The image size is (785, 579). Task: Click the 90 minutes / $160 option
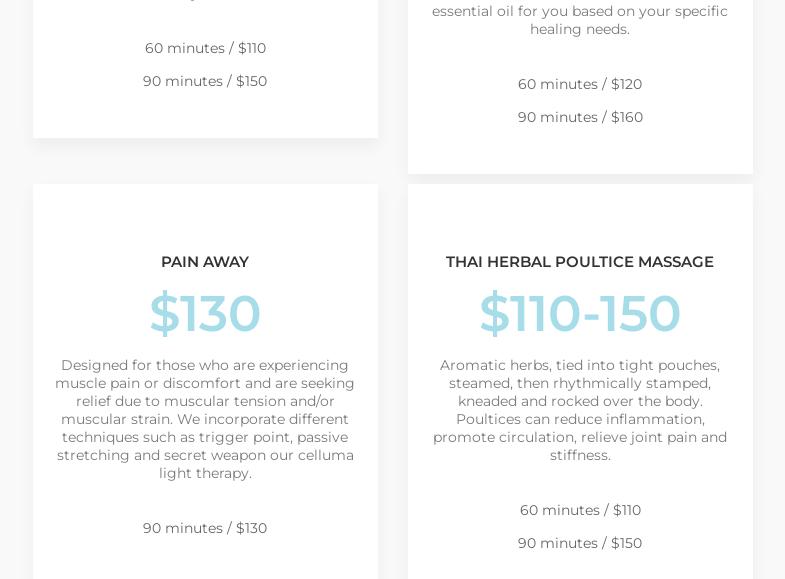pos(580,117)
